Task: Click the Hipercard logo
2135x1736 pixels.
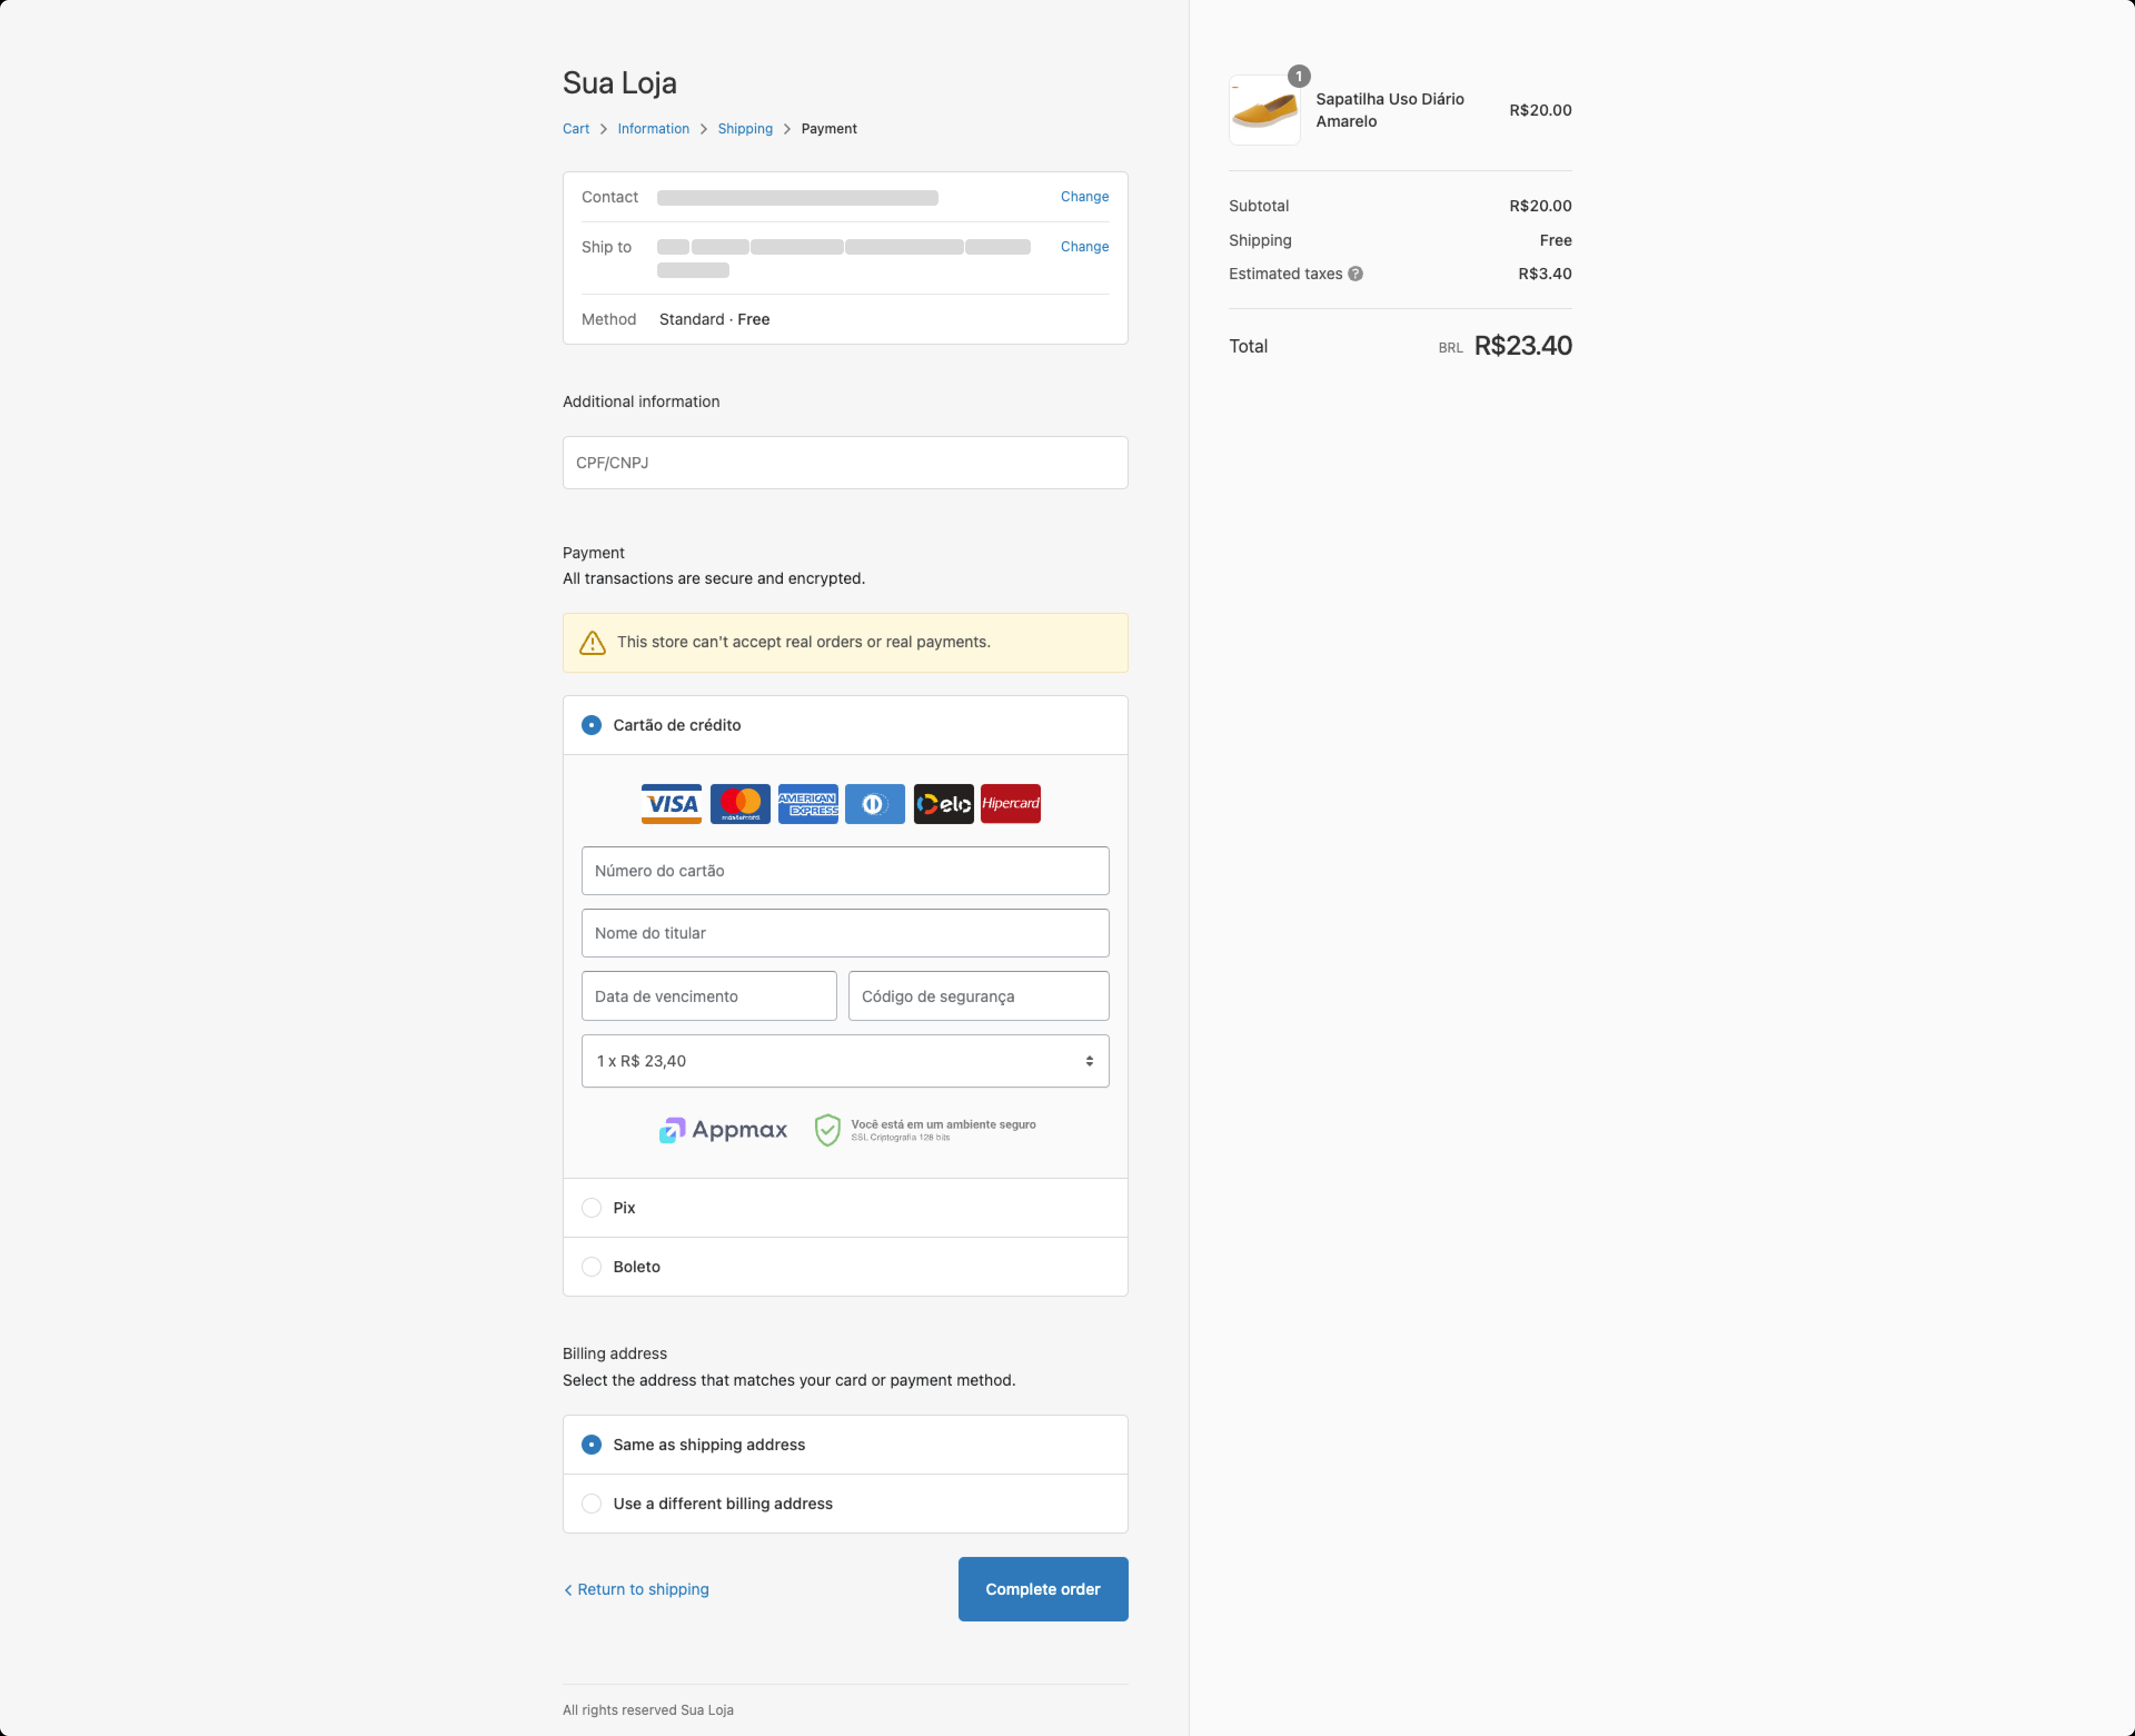Action: [1010, 804]
